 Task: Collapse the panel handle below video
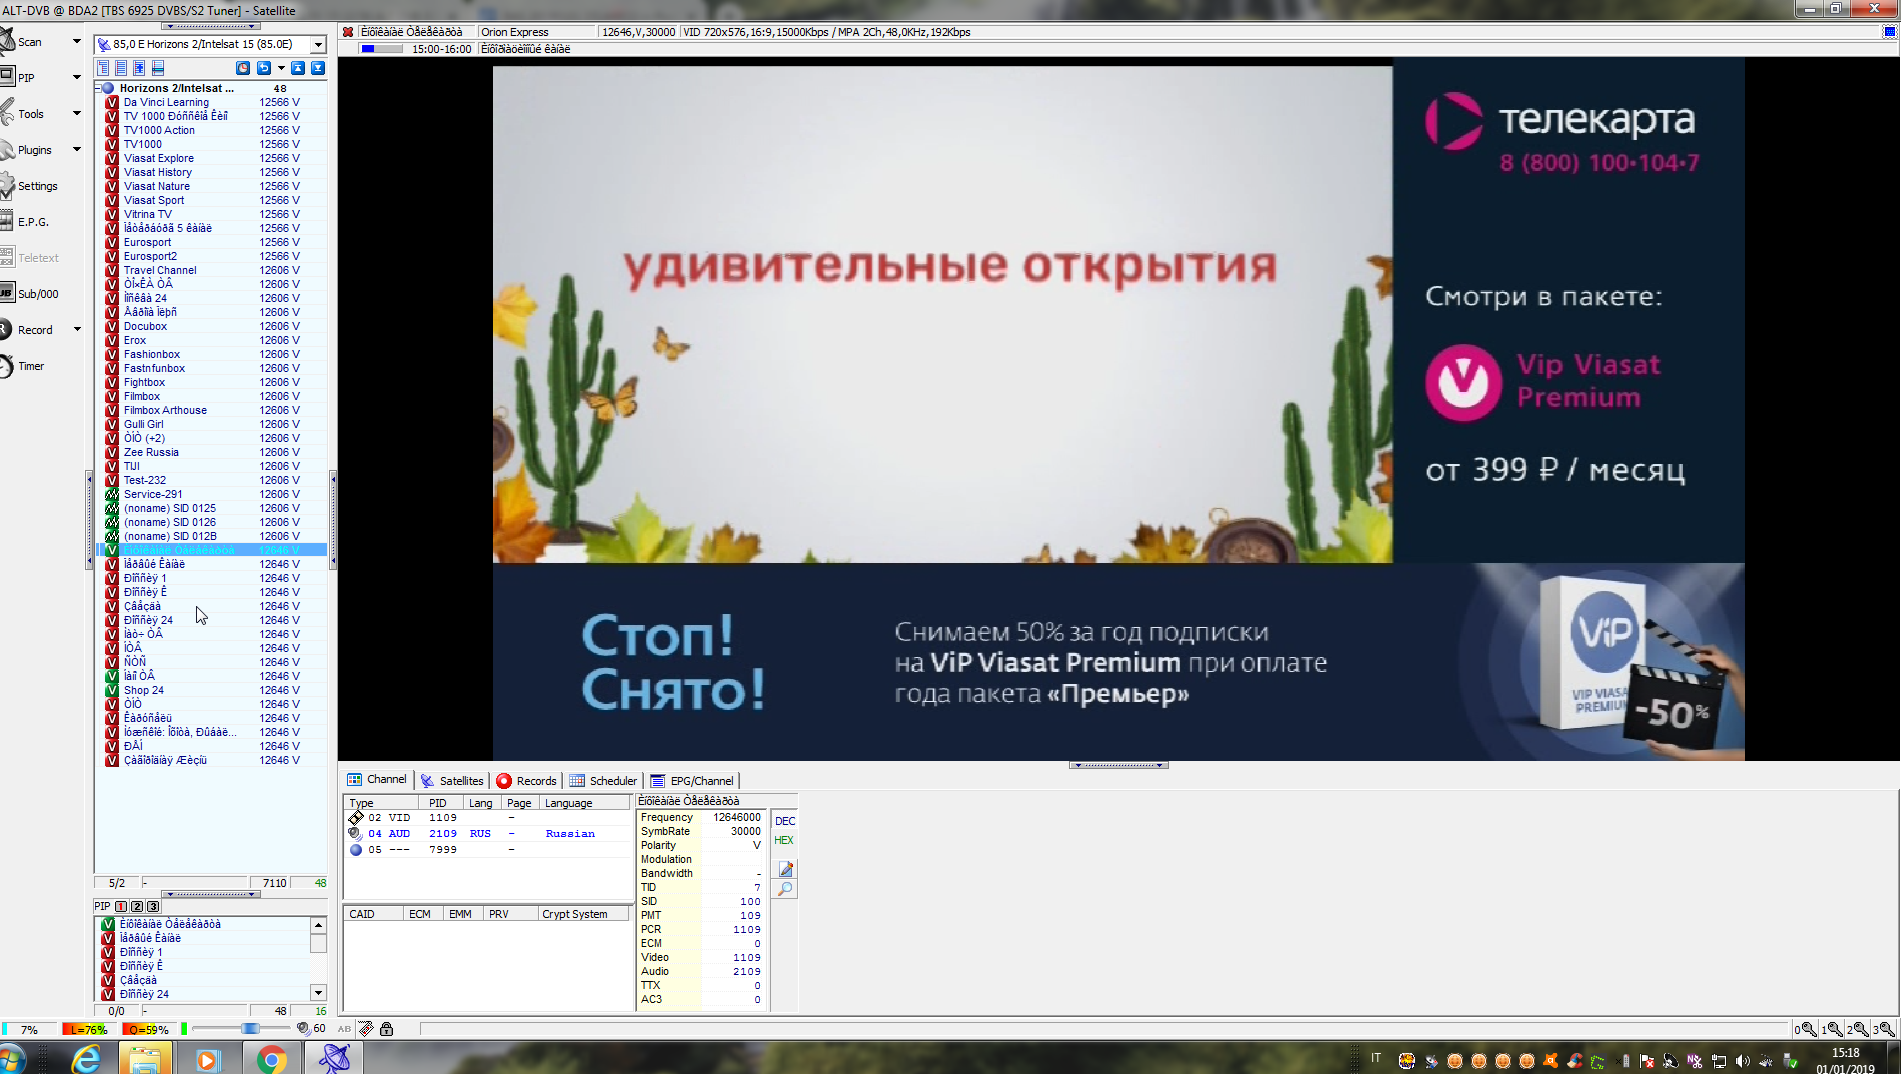pos(1118,765)
